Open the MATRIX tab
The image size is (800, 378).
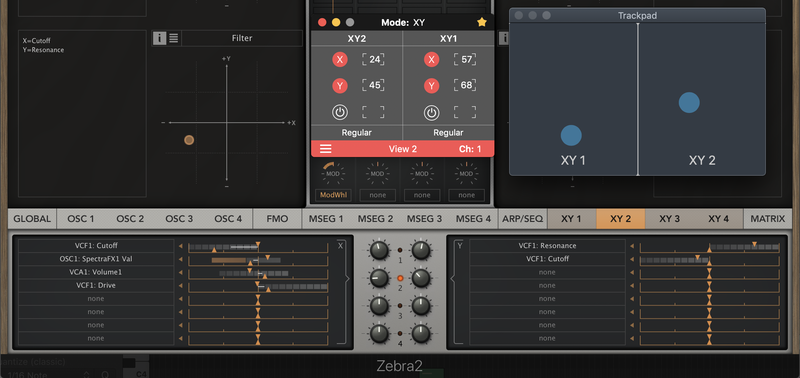[x=768, y=219]
